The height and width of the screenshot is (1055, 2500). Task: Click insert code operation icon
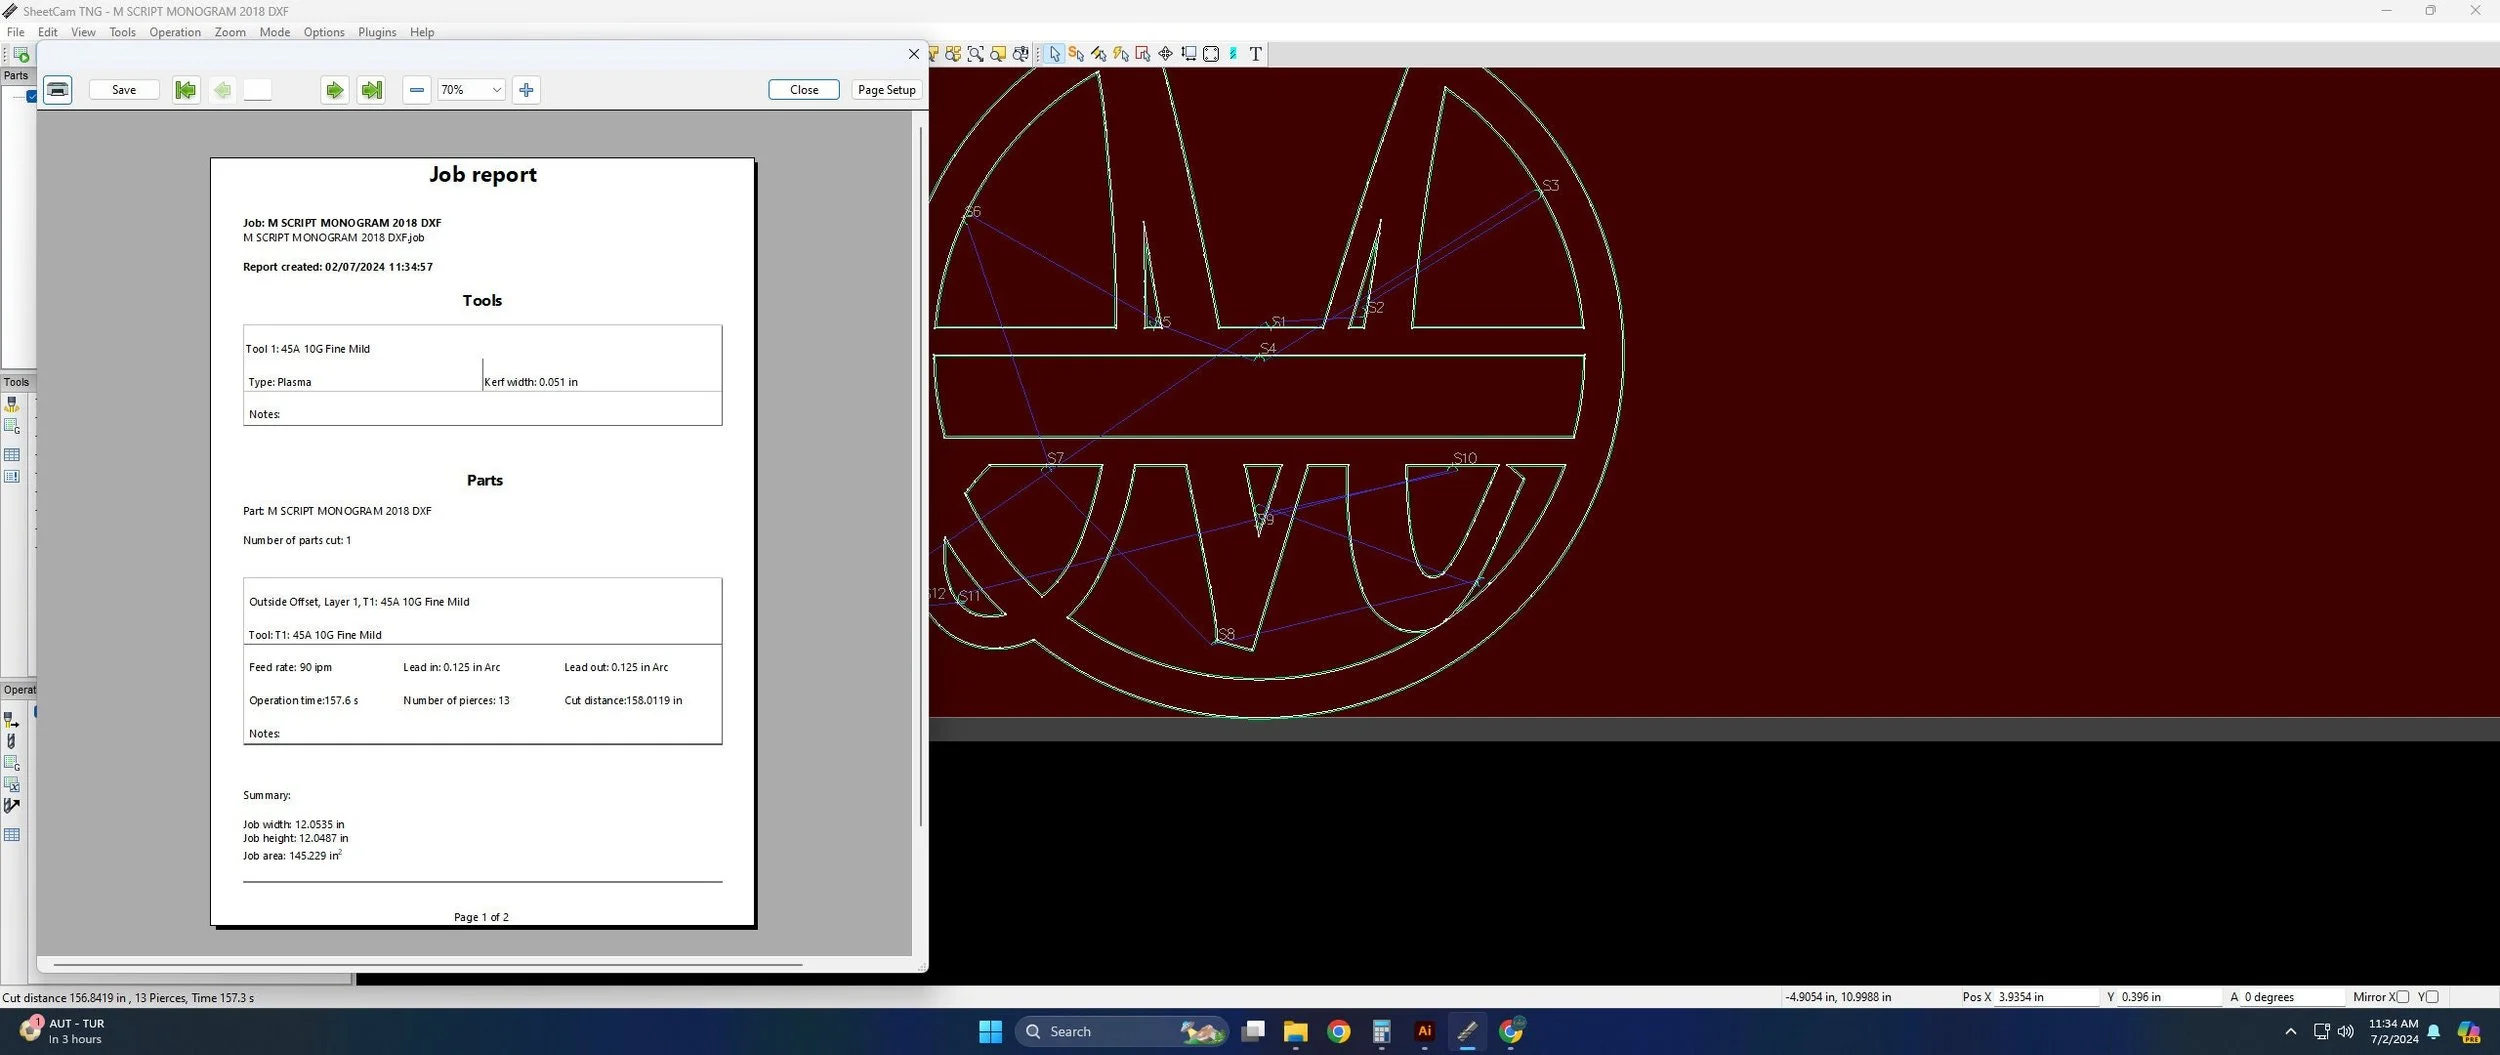[x=12, y=764]
